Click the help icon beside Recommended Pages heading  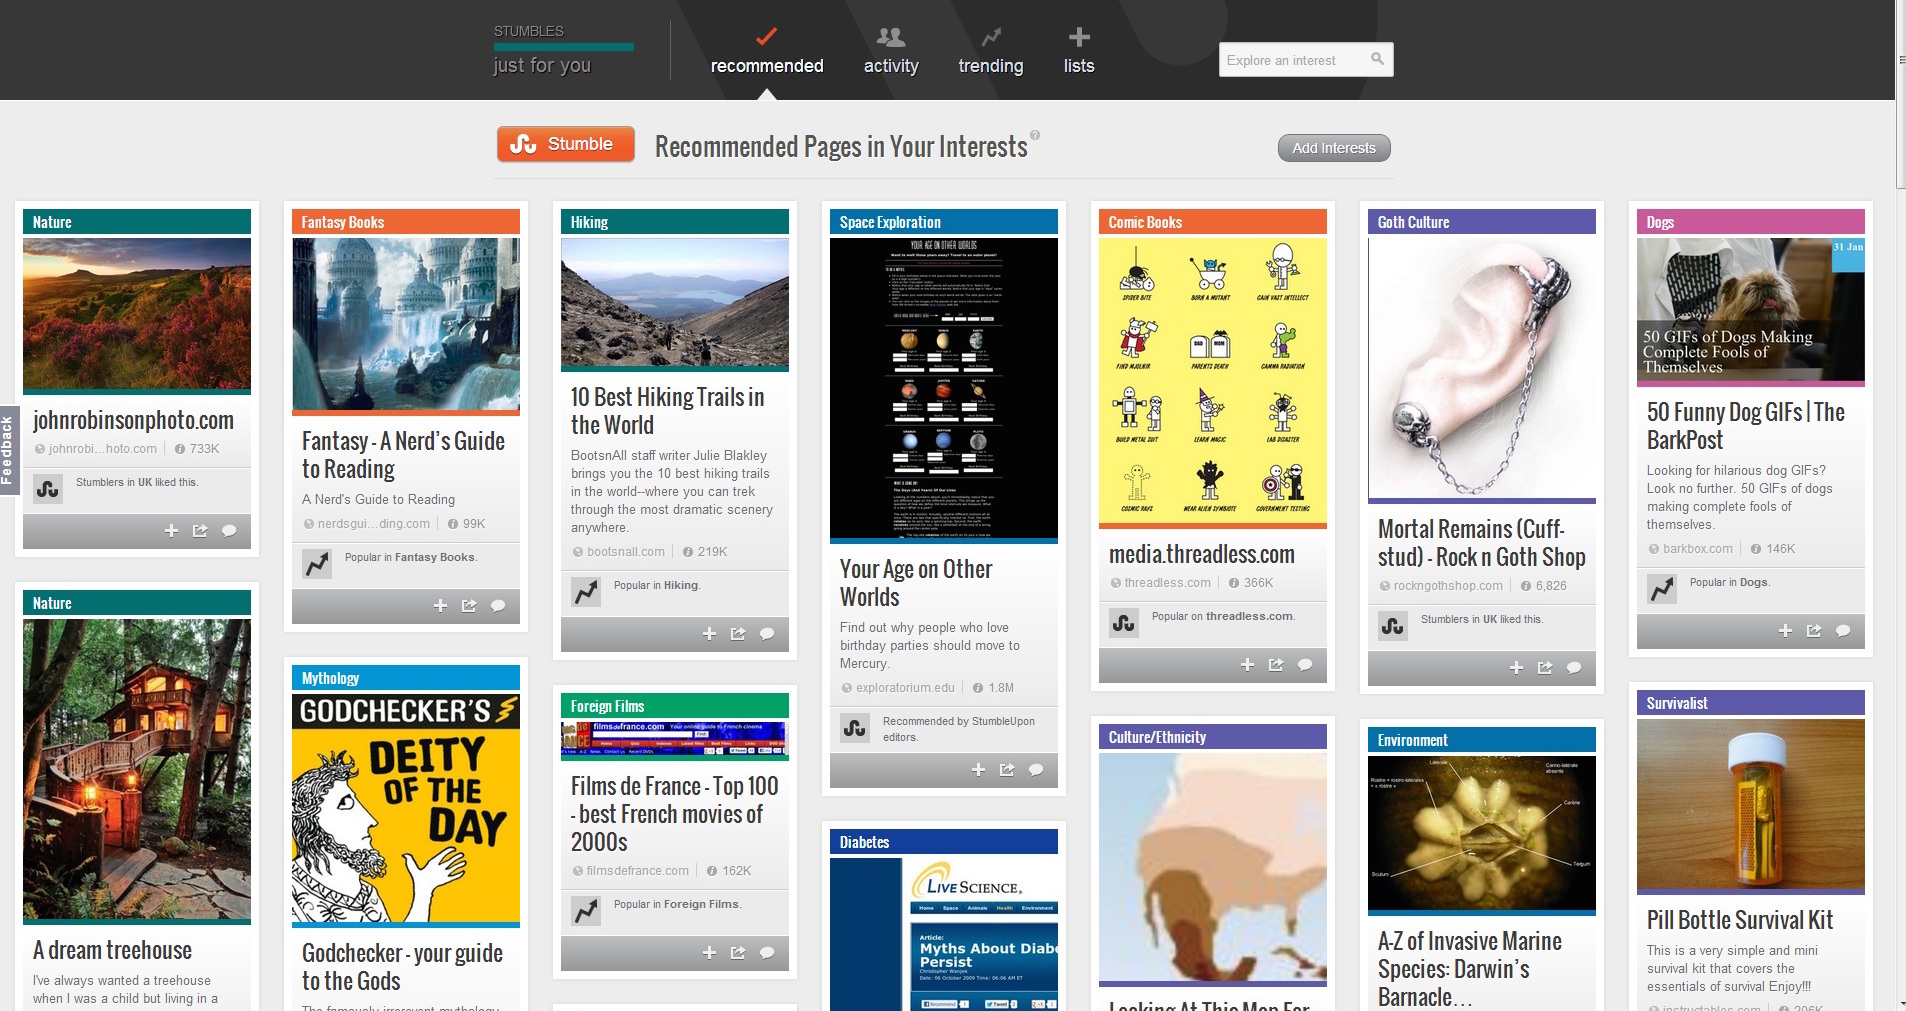pyautogui.click(x=1035, y=135)
